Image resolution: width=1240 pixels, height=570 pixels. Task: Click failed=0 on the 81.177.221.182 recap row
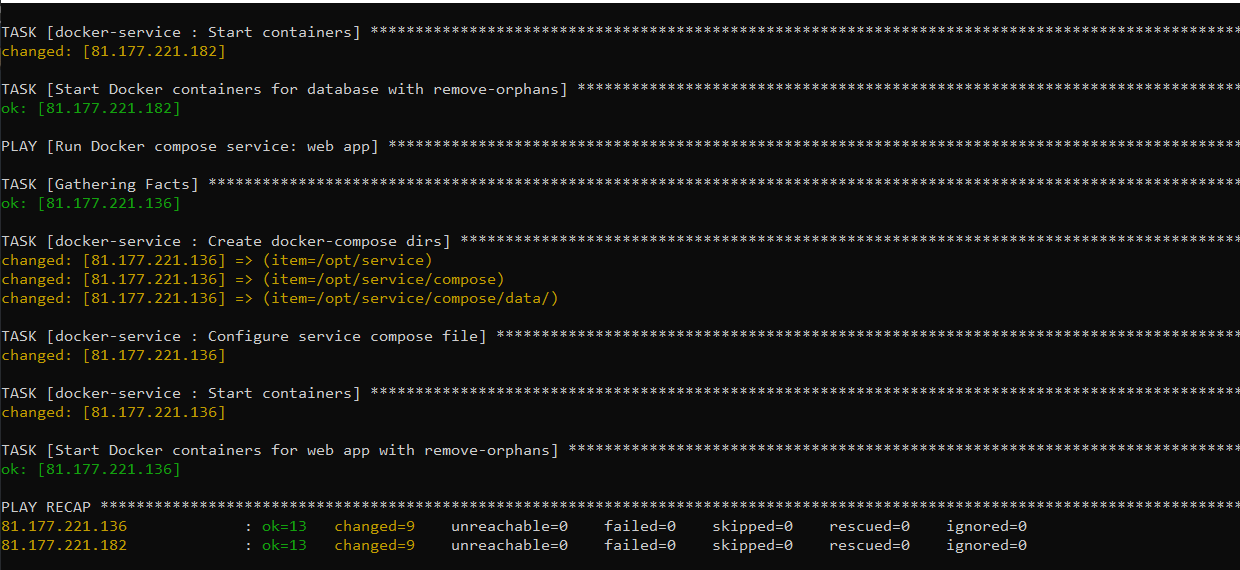(x=640, y=545)
